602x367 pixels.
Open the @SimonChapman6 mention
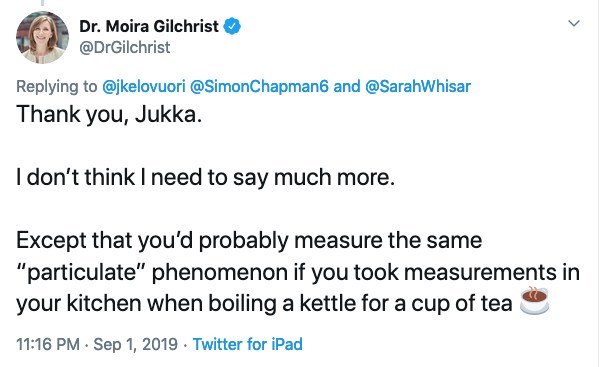tap(260, 87)
